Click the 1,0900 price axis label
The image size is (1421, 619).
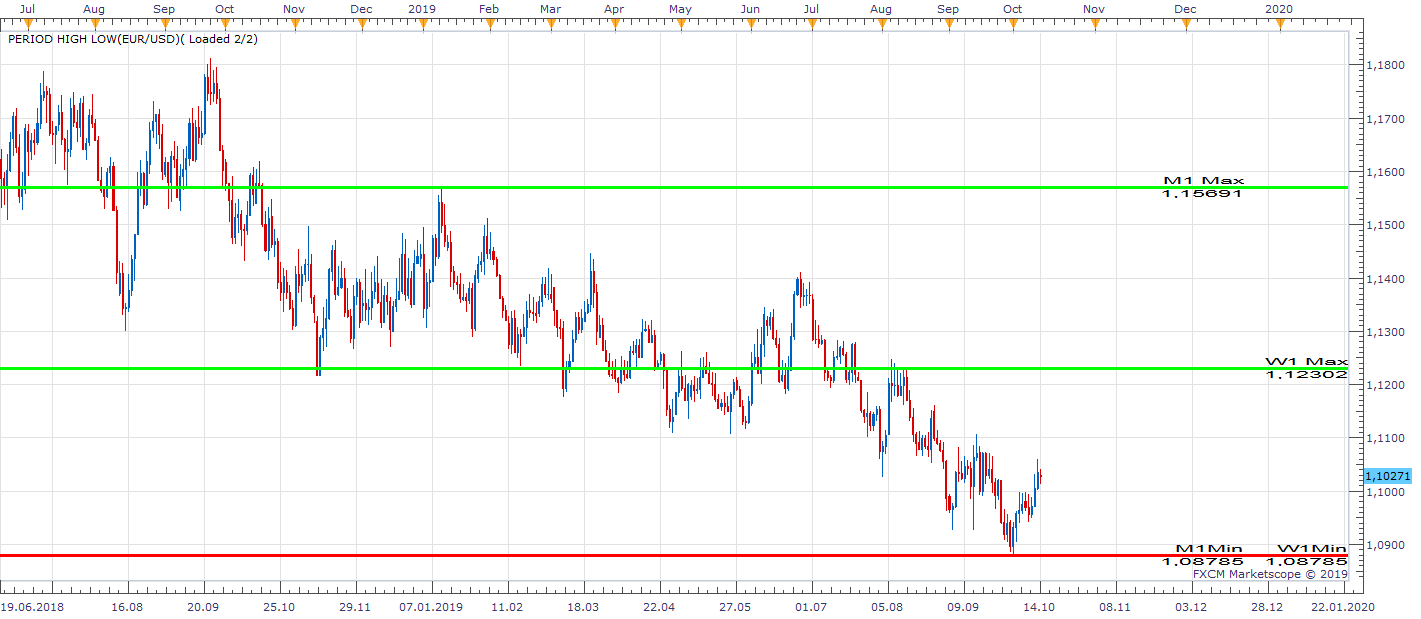pos(1384,545)
